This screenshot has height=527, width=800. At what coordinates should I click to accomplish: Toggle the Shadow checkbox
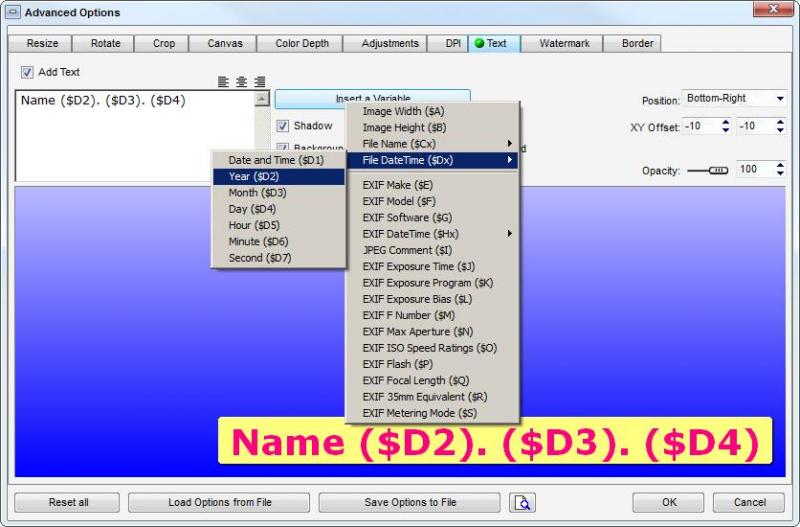point(282,126)
